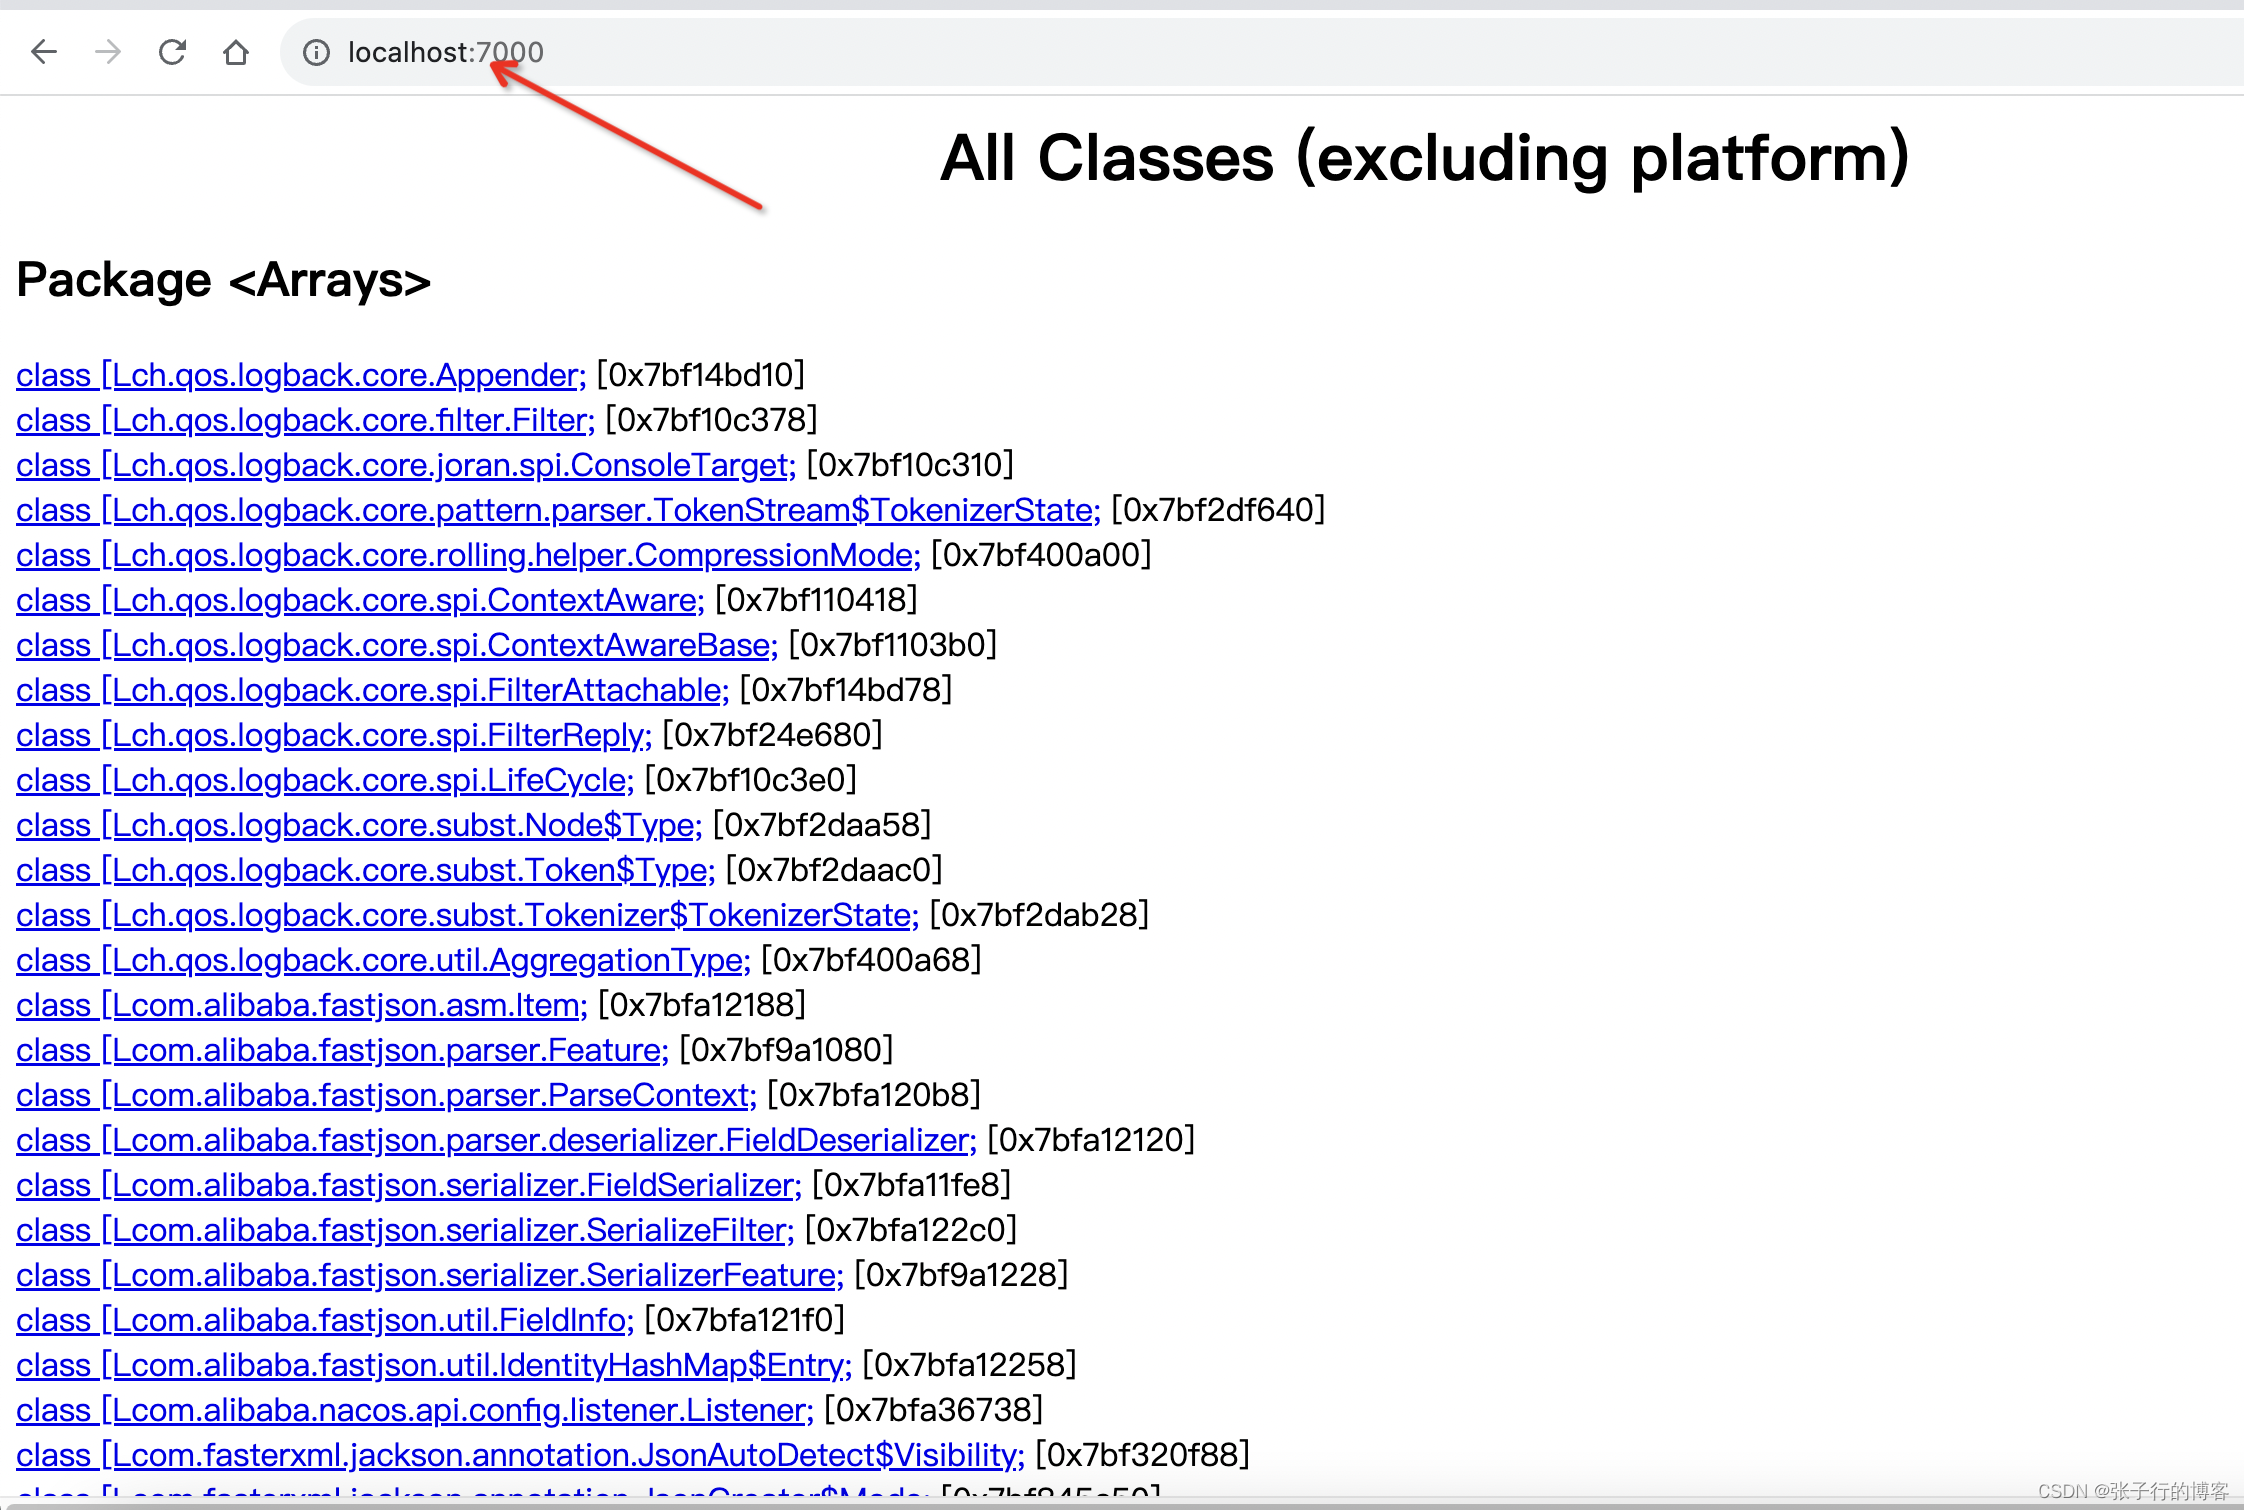Open class logback.core.filter.Filter link
Viewport: 2244px width, 1510px height.
point(305,420)
